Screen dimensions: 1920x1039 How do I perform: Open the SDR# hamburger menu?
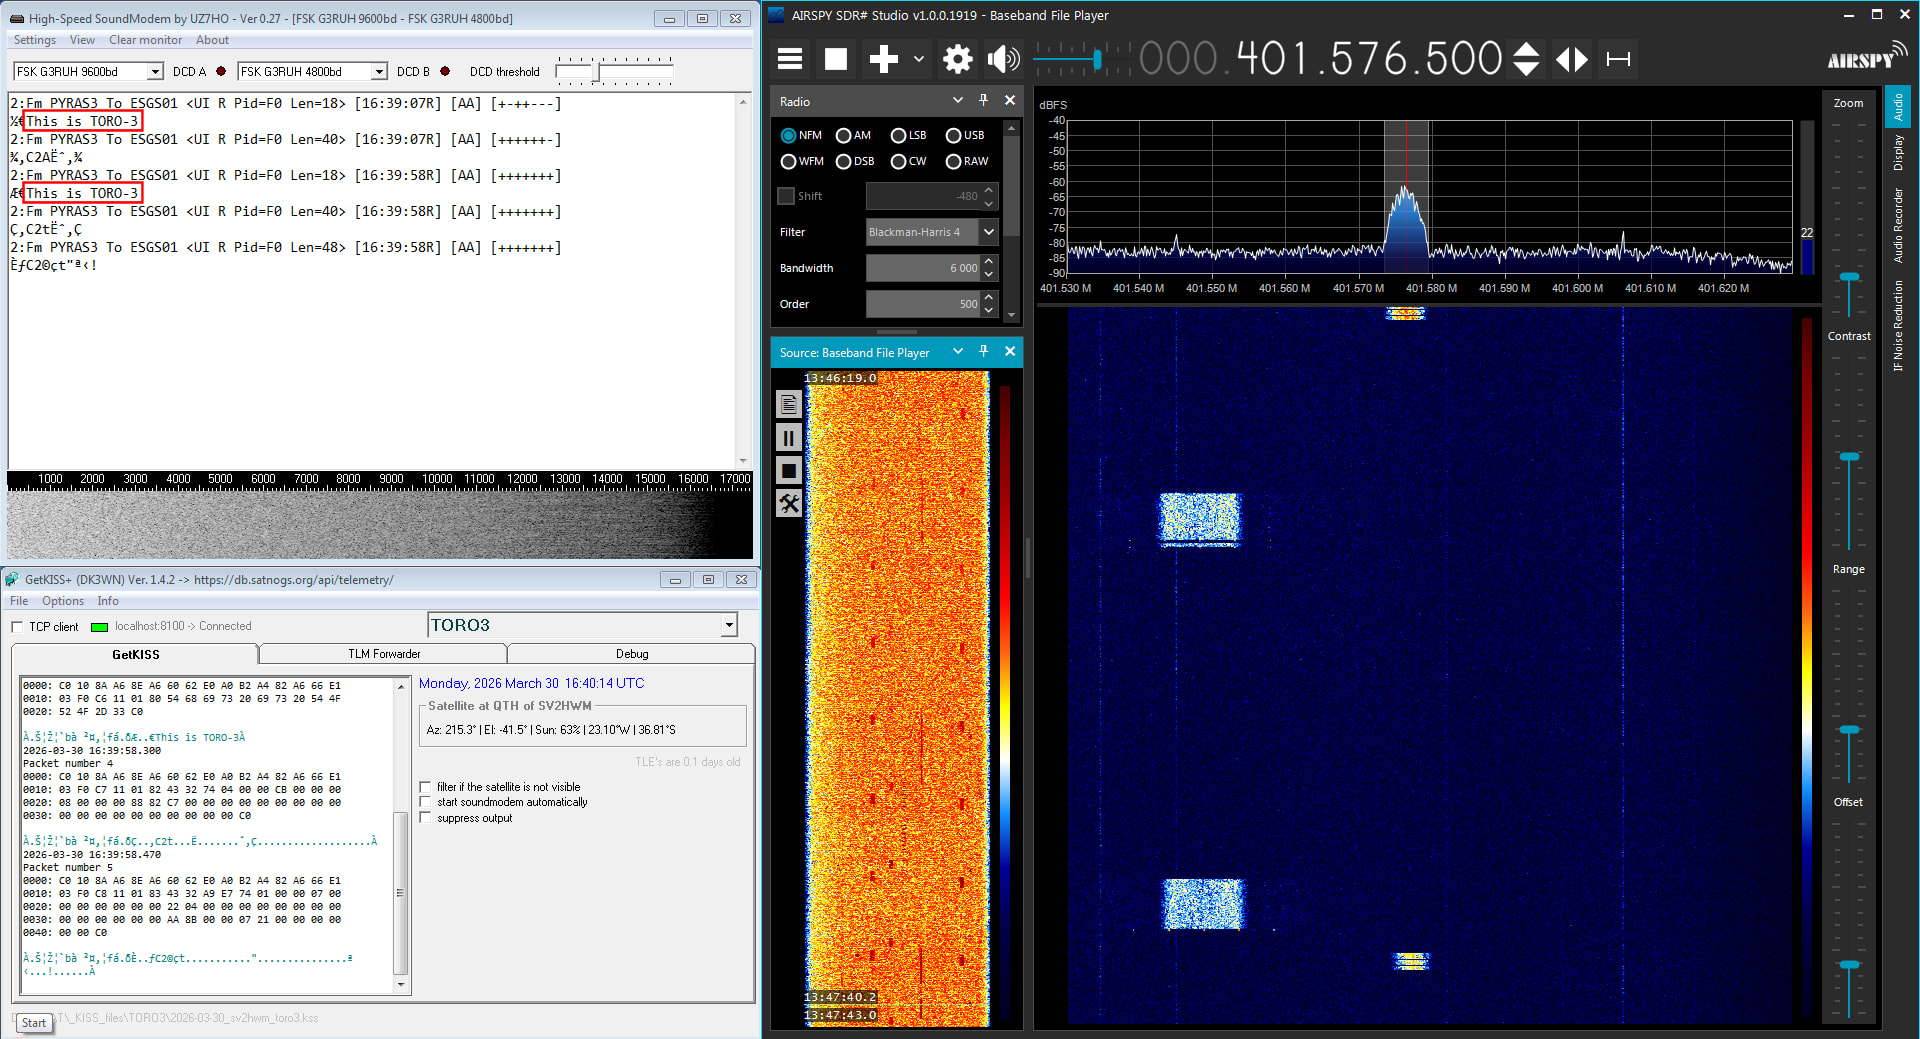tap(790, 59)
